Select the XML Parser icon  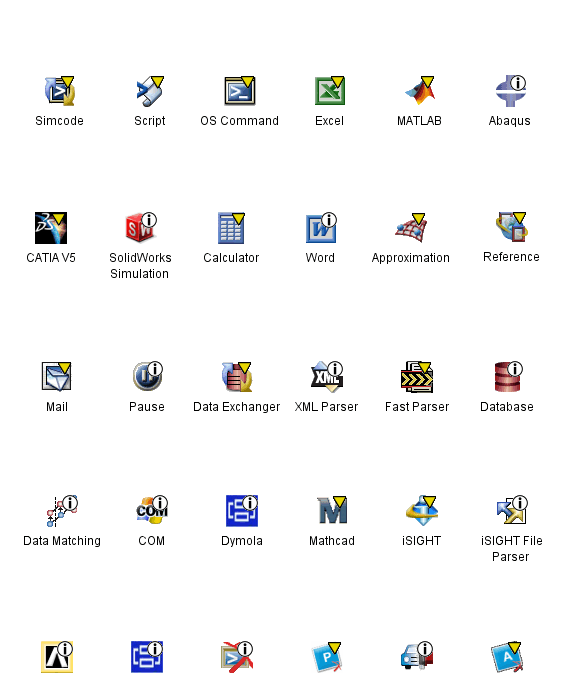[x=327, y=377]
